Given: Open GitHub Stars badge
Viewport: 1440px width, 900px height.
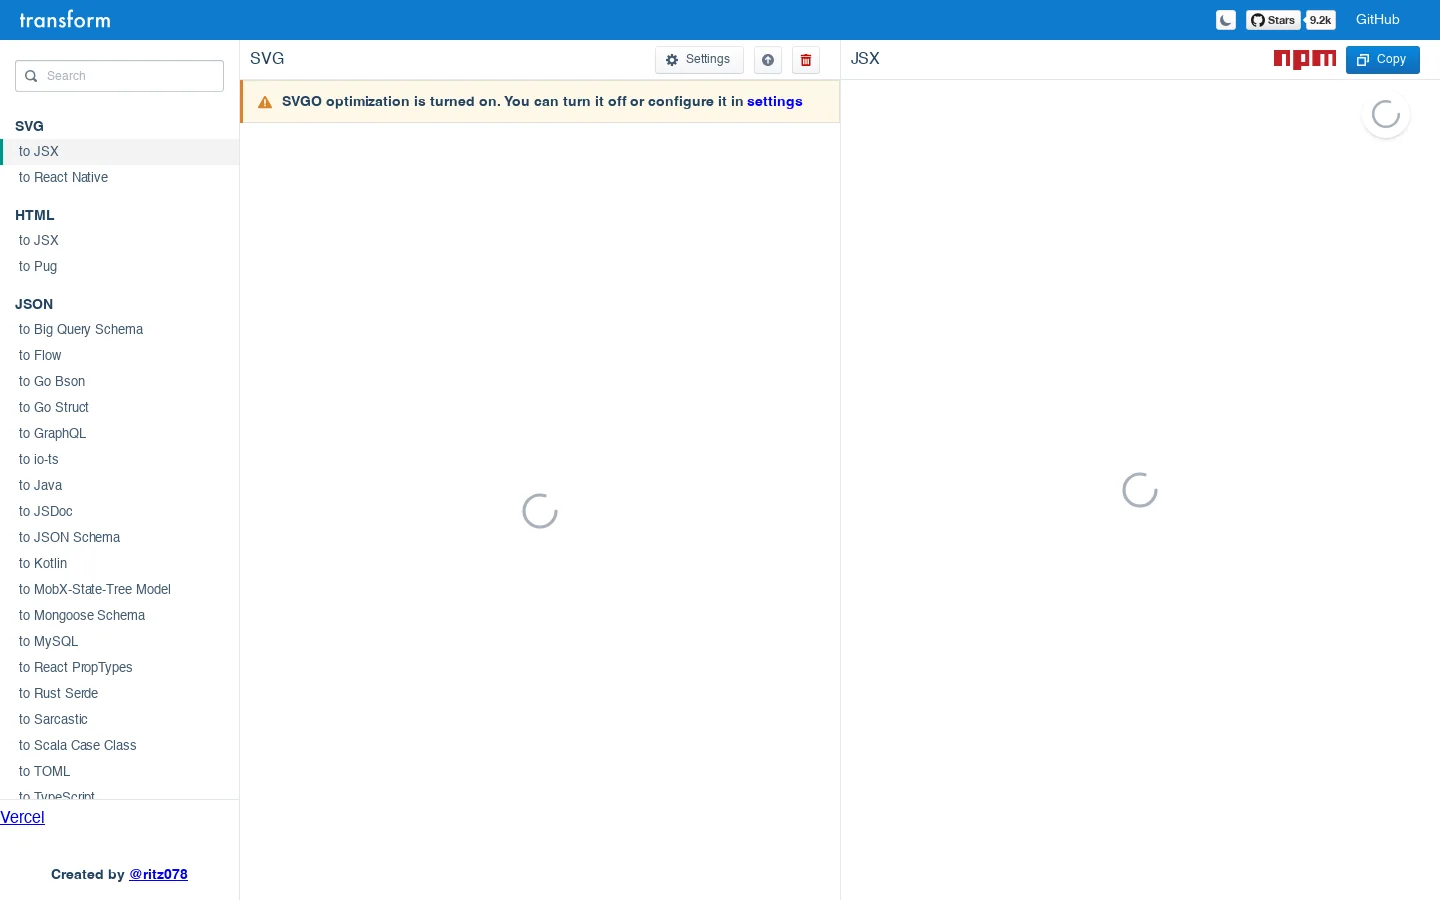Looking at the screenshot, I should [x=1273, y=20].
